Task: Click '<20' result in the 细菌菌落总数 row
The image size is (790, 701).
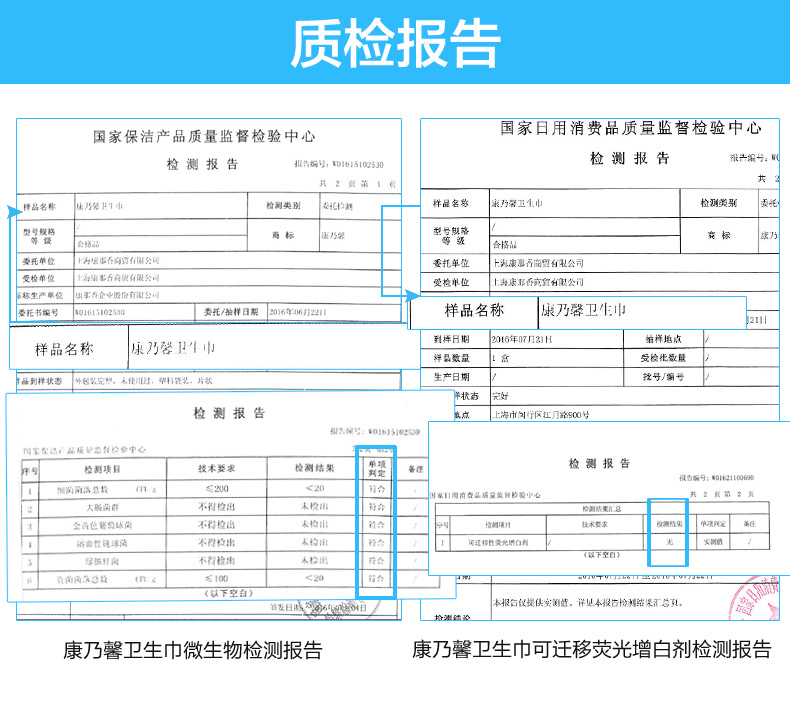Action: click(314, 488)
